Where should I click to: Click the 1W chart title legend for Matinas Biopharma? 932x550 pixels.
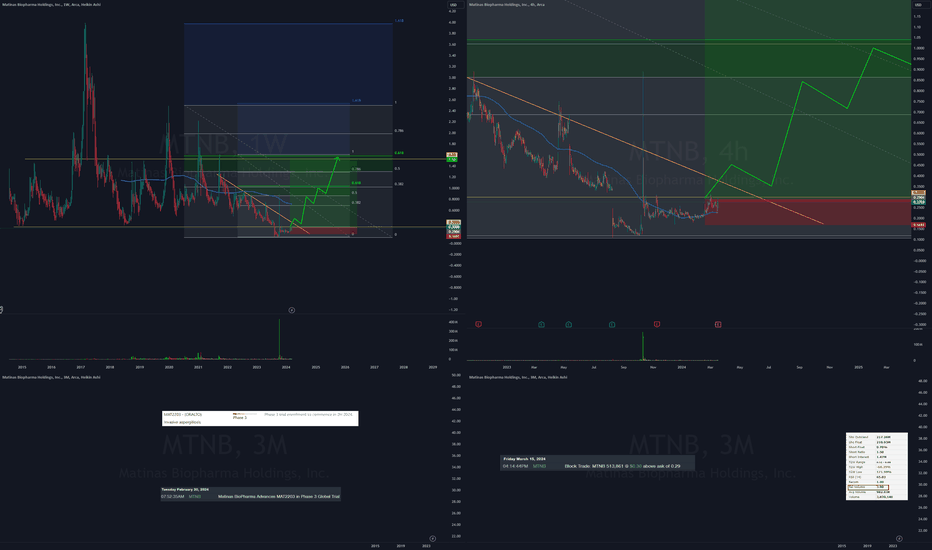pos(51,5)
